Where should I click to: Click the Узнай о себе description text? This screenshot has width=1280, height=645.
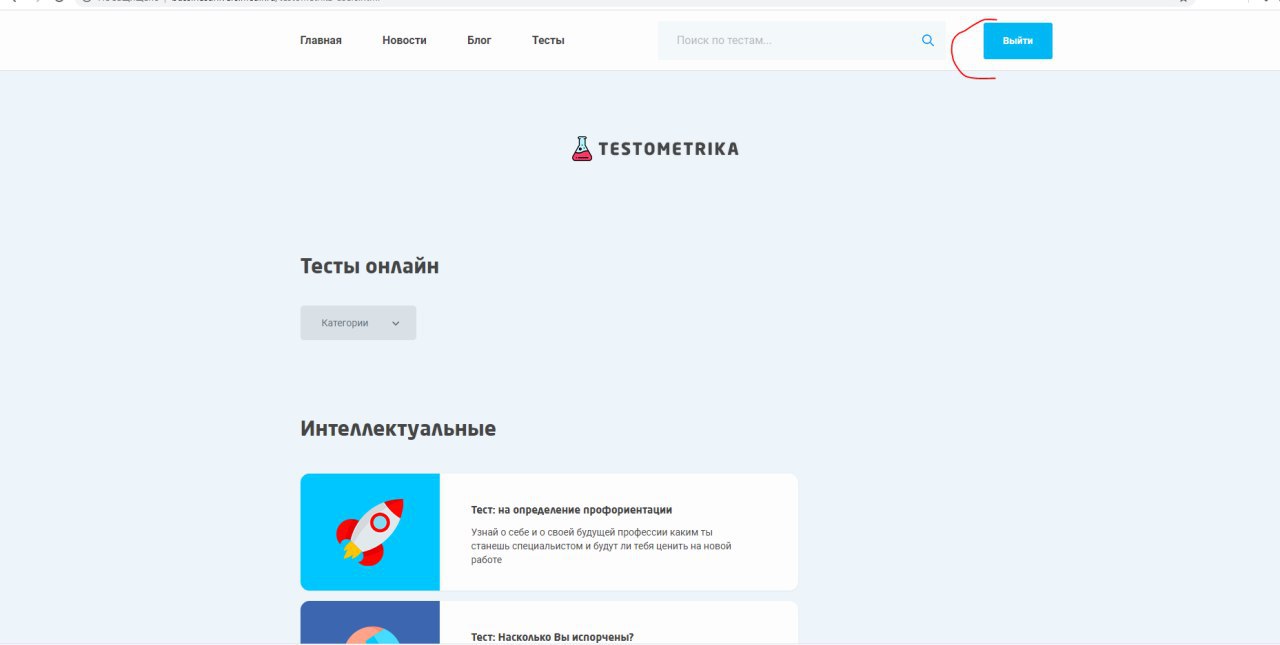tap(601, 546)
